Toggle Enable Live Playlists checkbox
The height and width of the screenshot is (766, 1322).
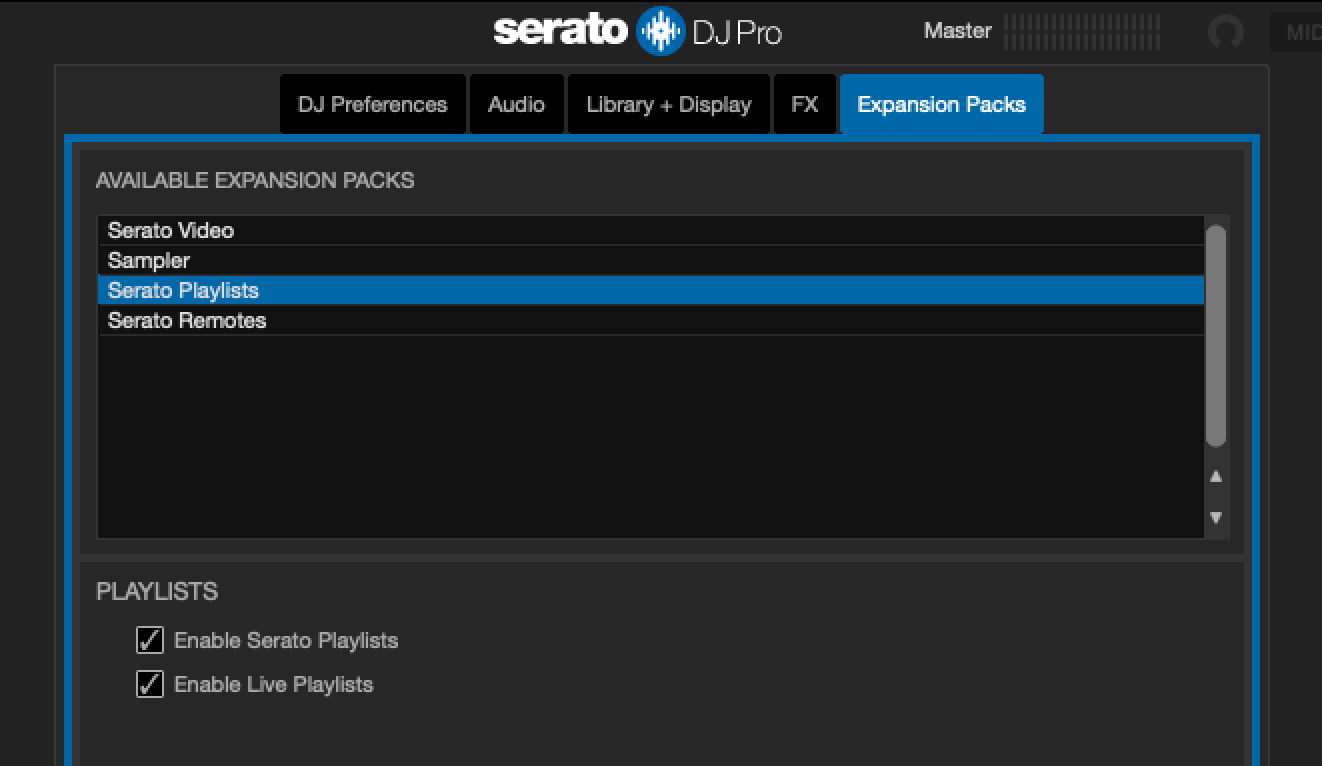[x=150, y=684]
